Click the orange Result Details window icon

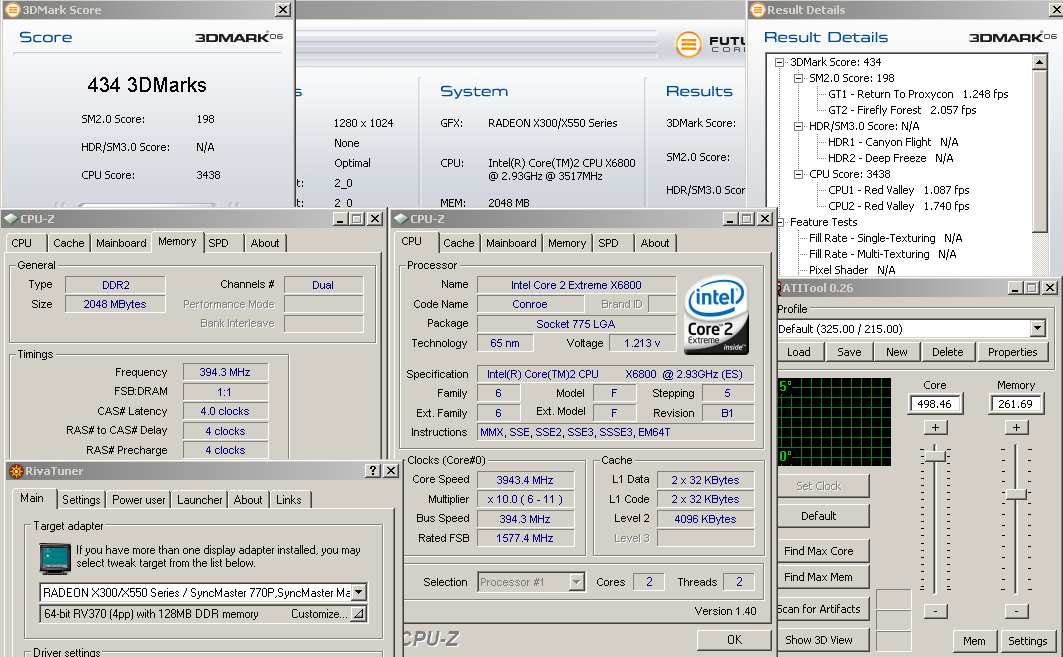[x=758, y=9]
